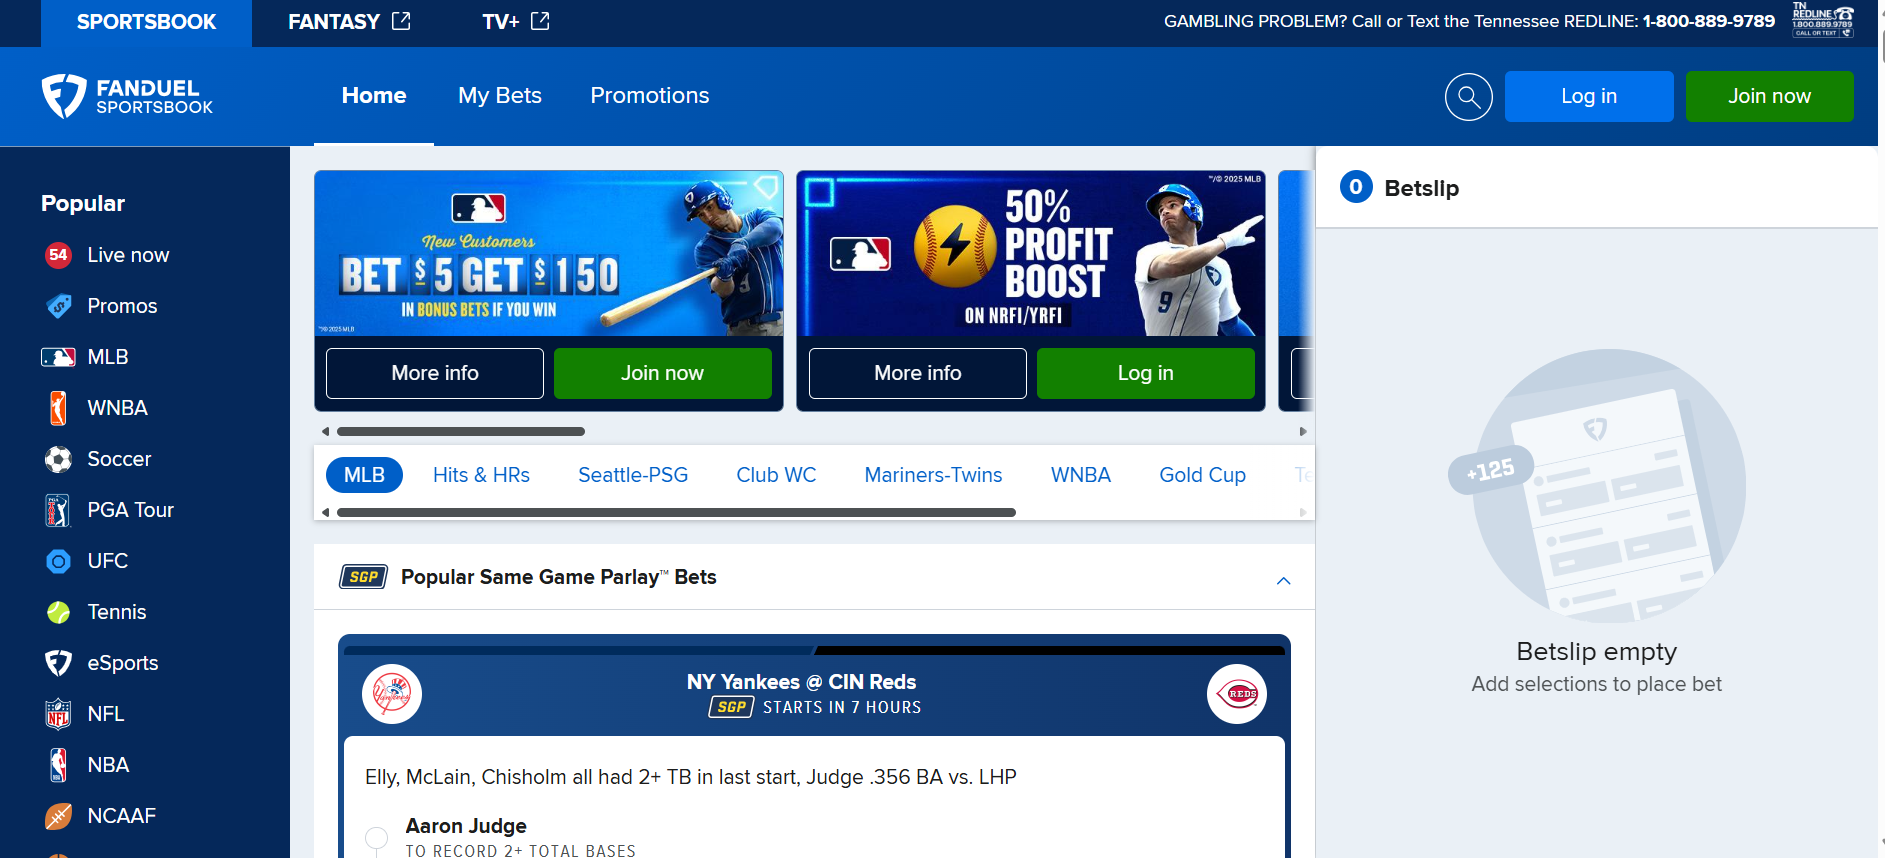Screen dimensions: 1885x858
Task: Click the NFL shield logo icon
Action: click(58, 714)
